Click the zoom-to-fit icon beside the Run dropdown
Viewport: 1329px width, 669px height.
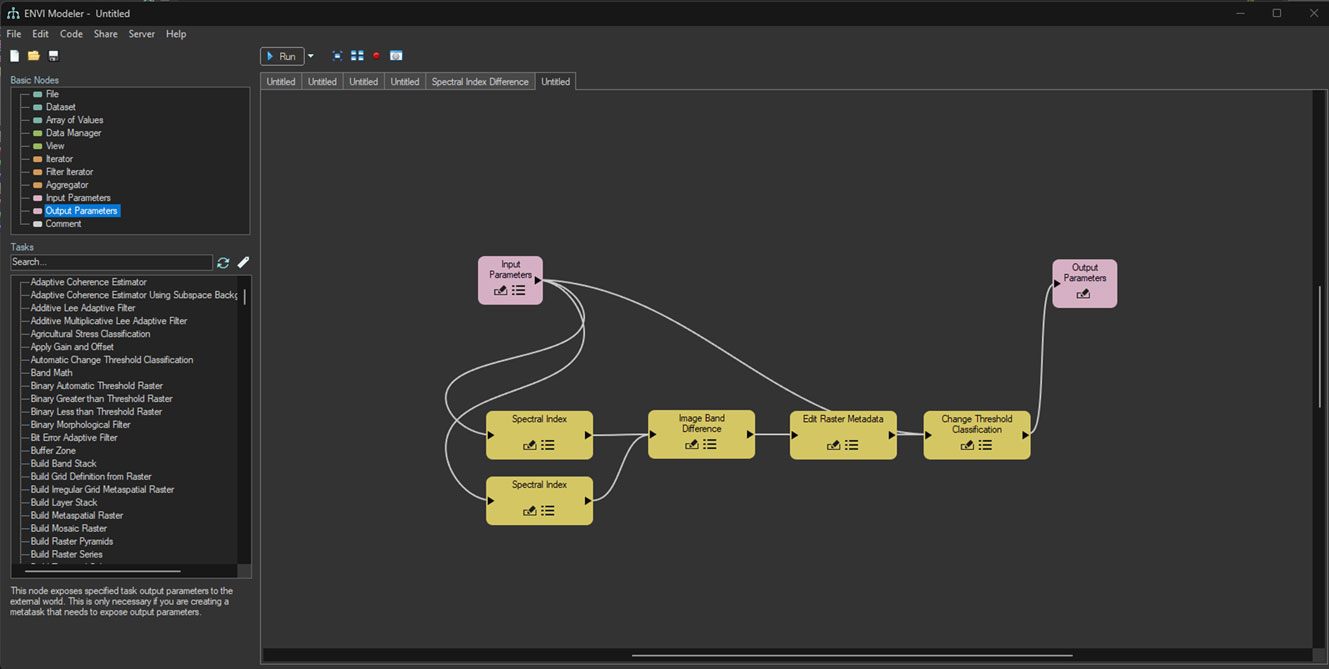337,56
